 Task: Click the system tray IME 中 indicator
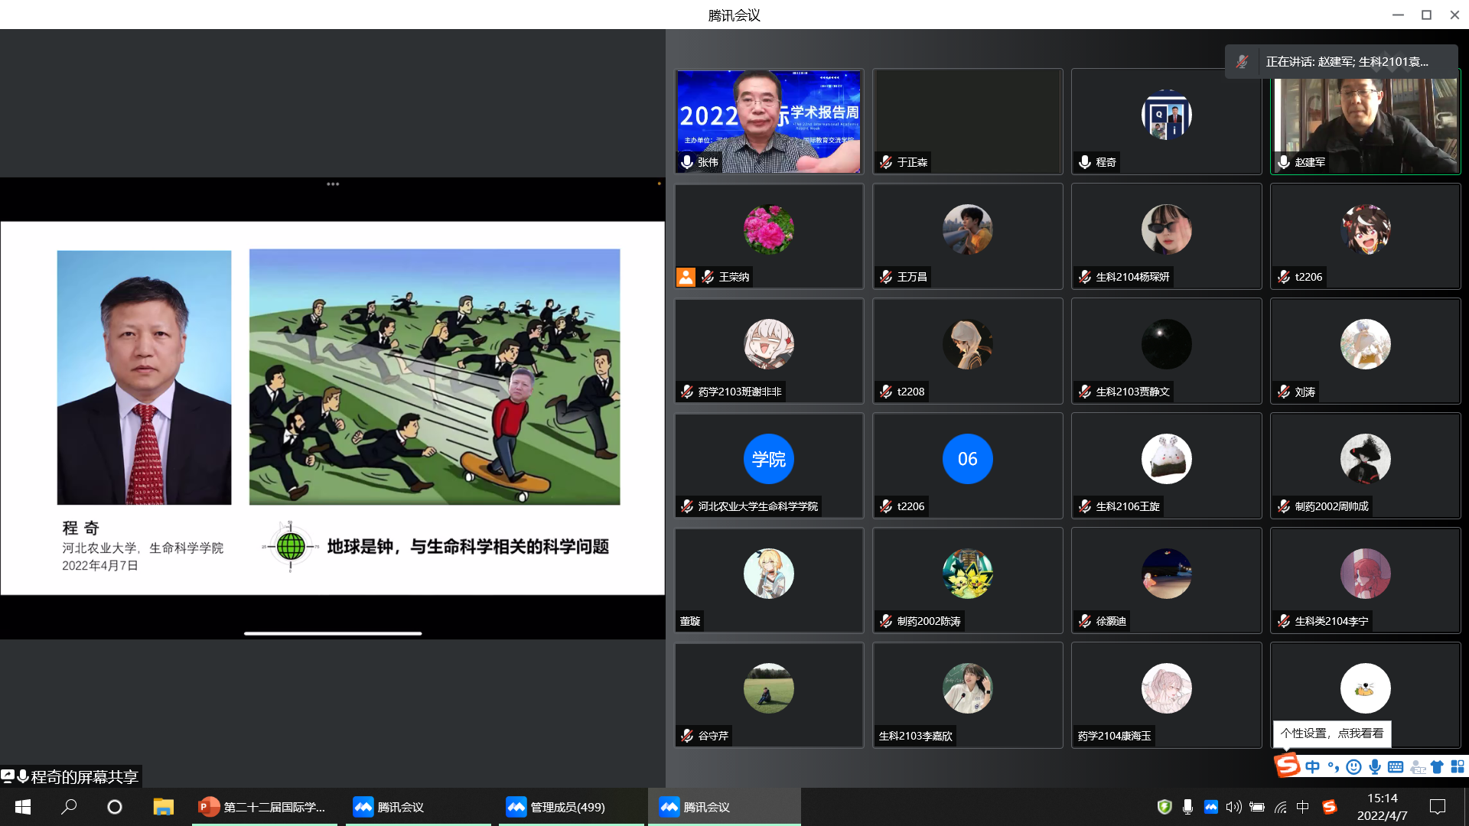(x=1303, y=807)
